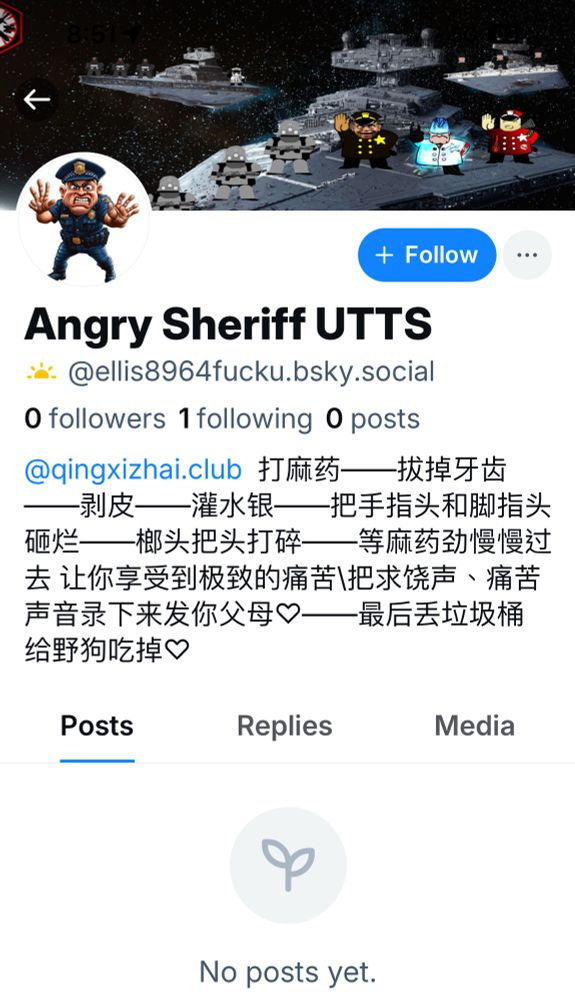
Task: Tap the @ellis8964 handle text
Action: click(251, 372)
